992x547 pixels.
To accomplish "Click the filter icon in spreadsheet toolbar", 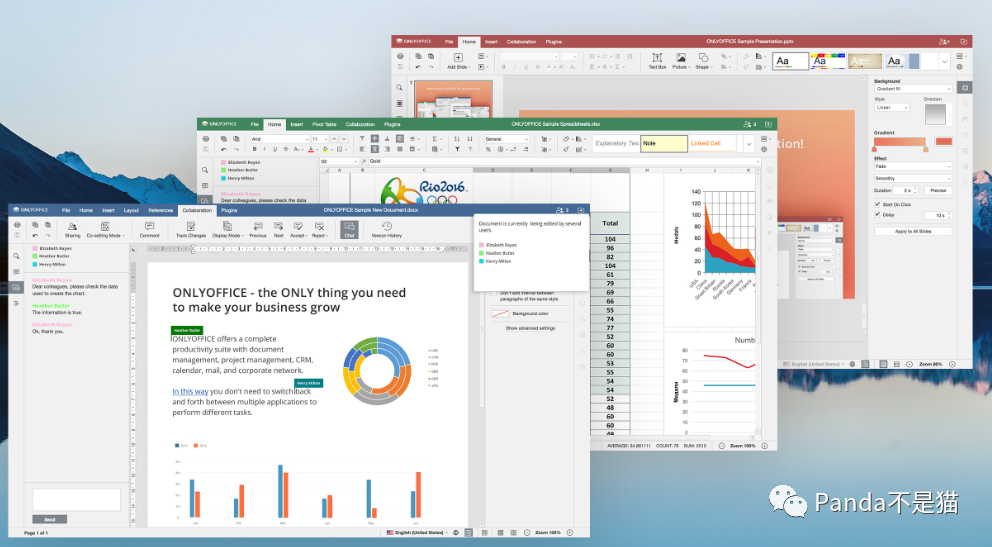I will (x=457, y=149).
